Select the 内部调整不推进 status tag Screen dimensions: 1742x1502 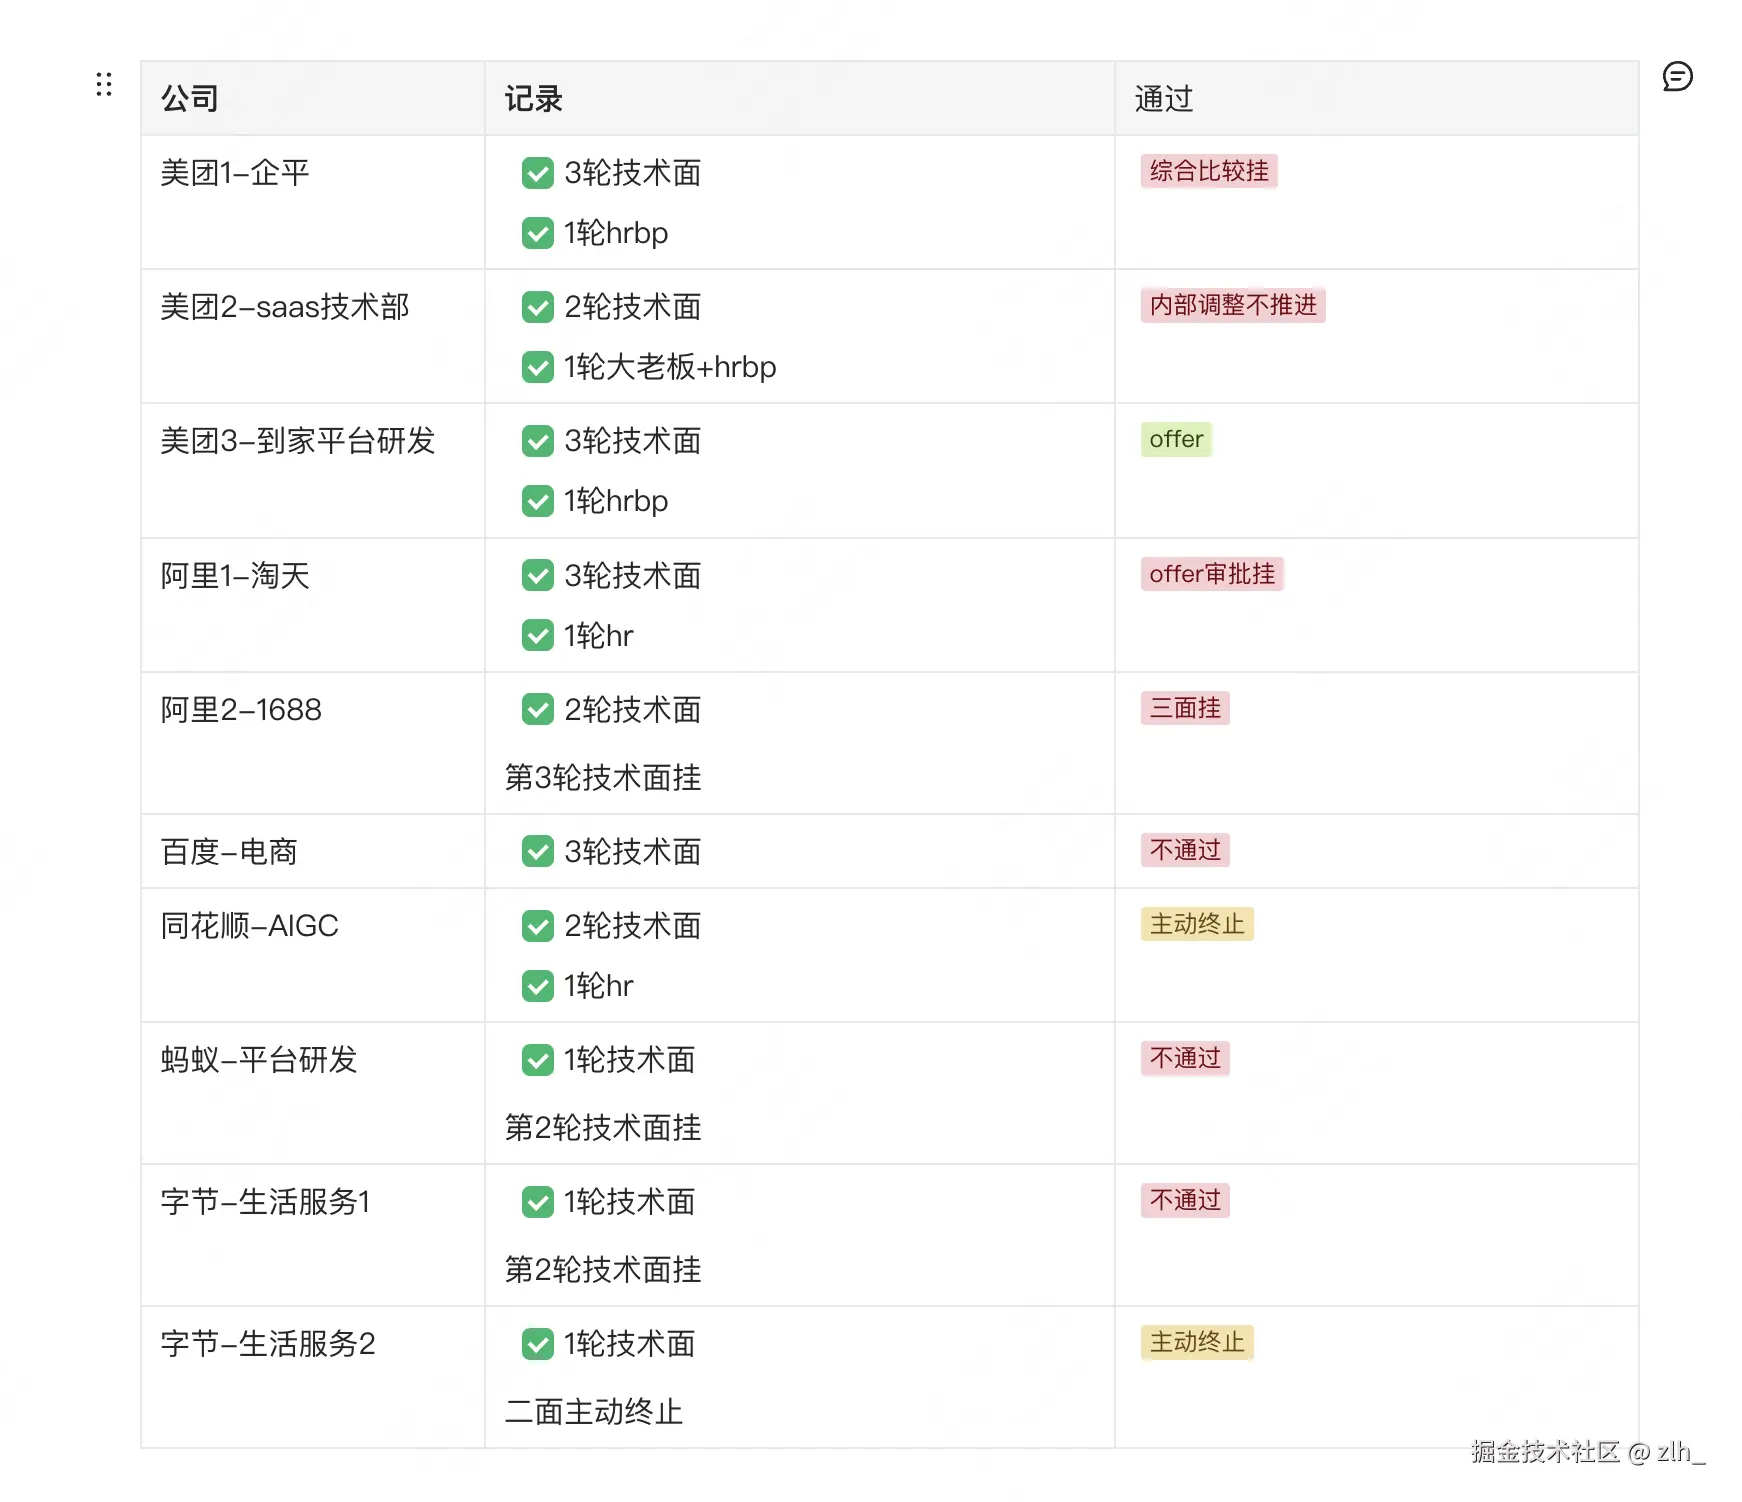point(1232,305)
